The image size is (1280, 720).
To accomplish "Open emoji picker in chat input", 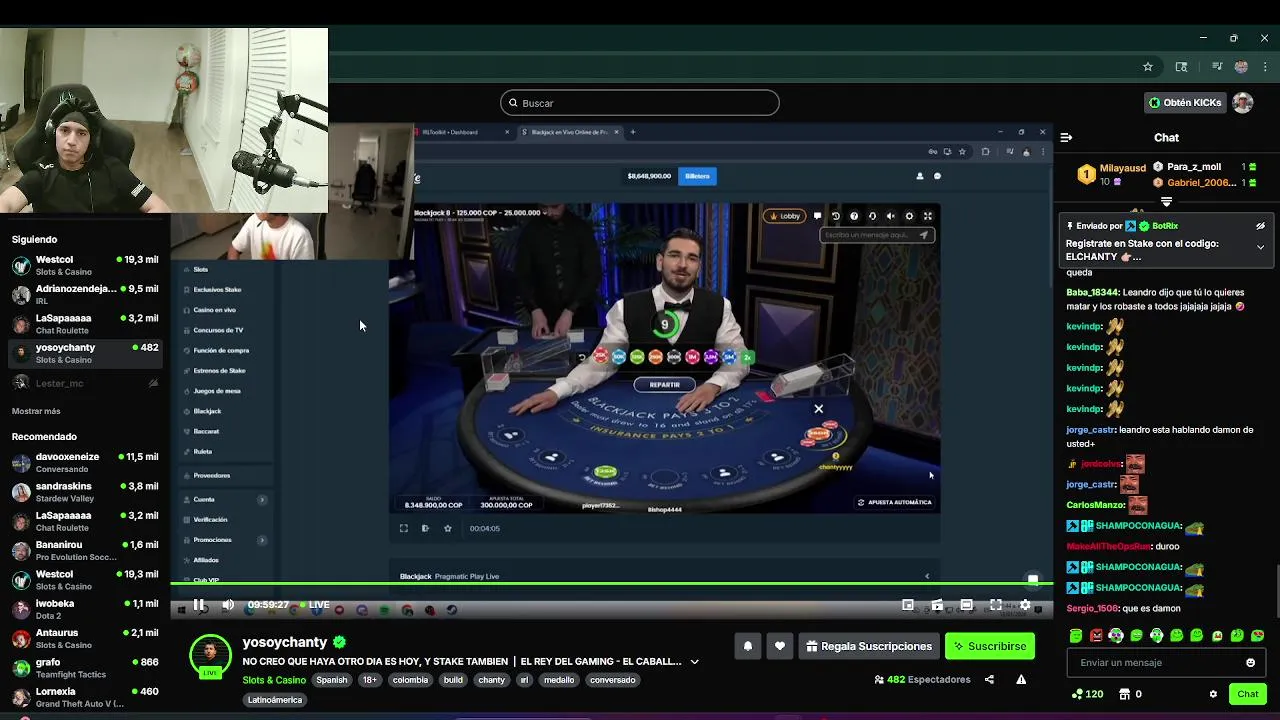I will [x=1250, y=662].
